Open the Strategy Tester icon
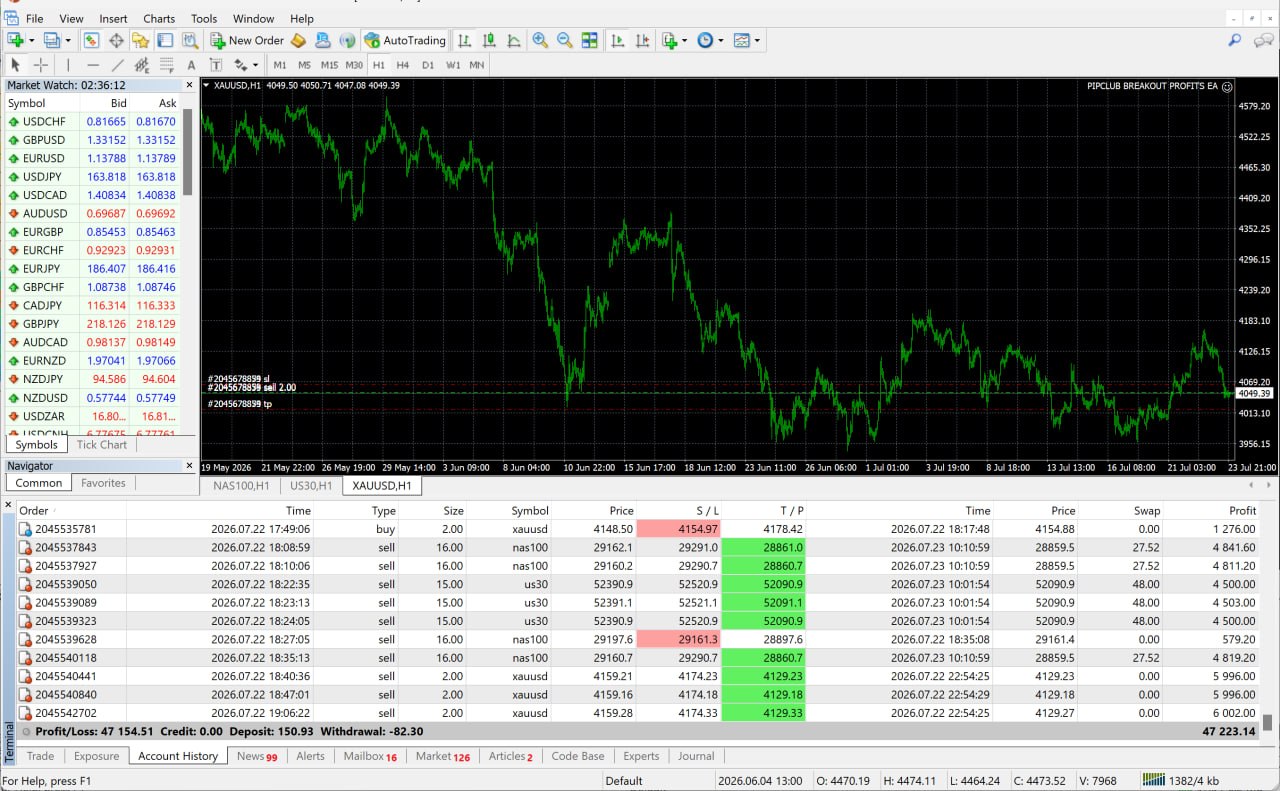The width and height of the screenshot is (1280, 791). coord(190,40)
